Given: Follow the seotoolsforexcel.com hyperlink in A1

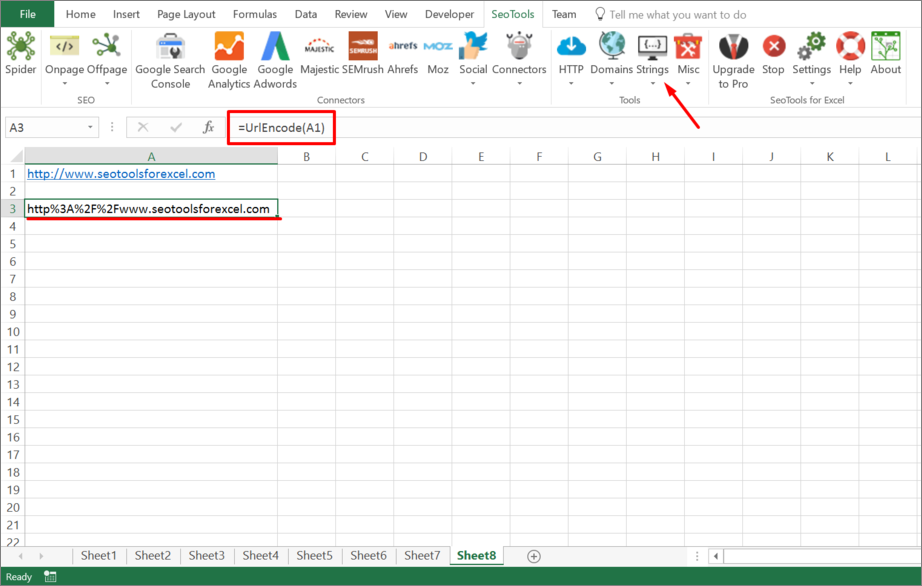Looking at the screenshot, I should (120, 173).
